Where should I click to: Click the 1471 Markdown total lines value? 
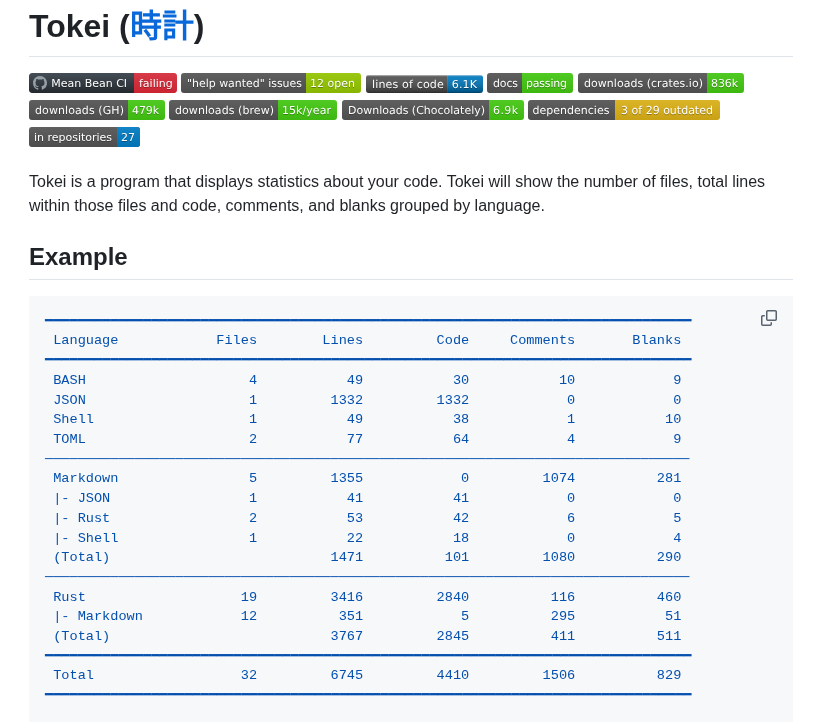[x=347, y=557]
